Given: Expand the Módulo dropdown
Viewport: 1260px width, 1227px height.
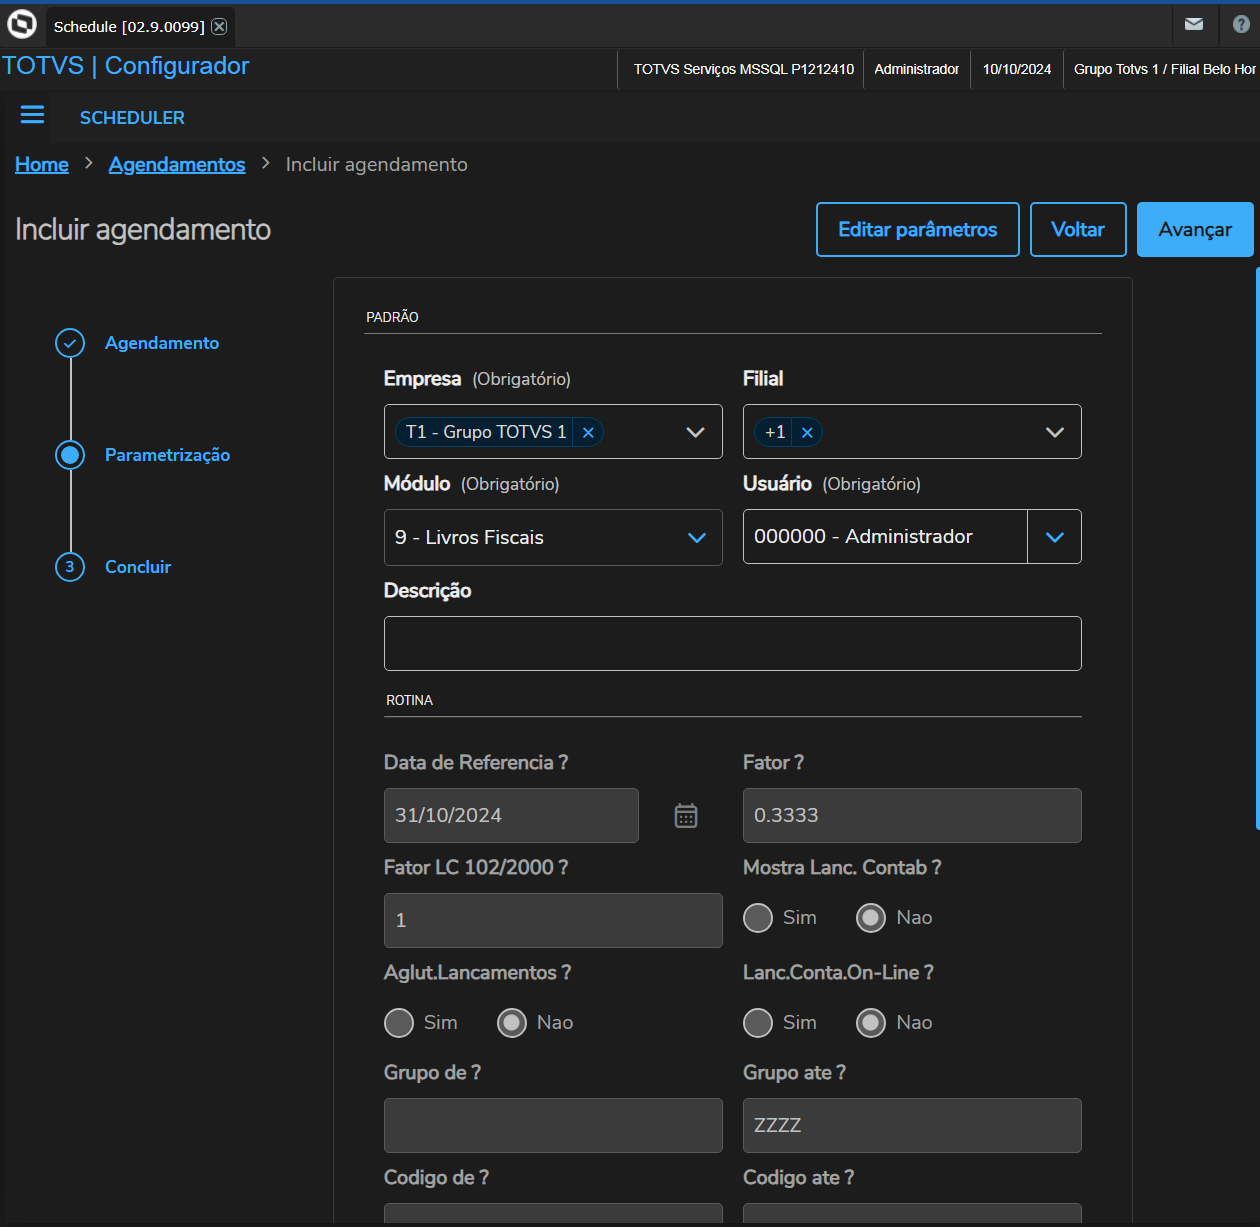Looking at the screenshot, I should pos(697,538).
